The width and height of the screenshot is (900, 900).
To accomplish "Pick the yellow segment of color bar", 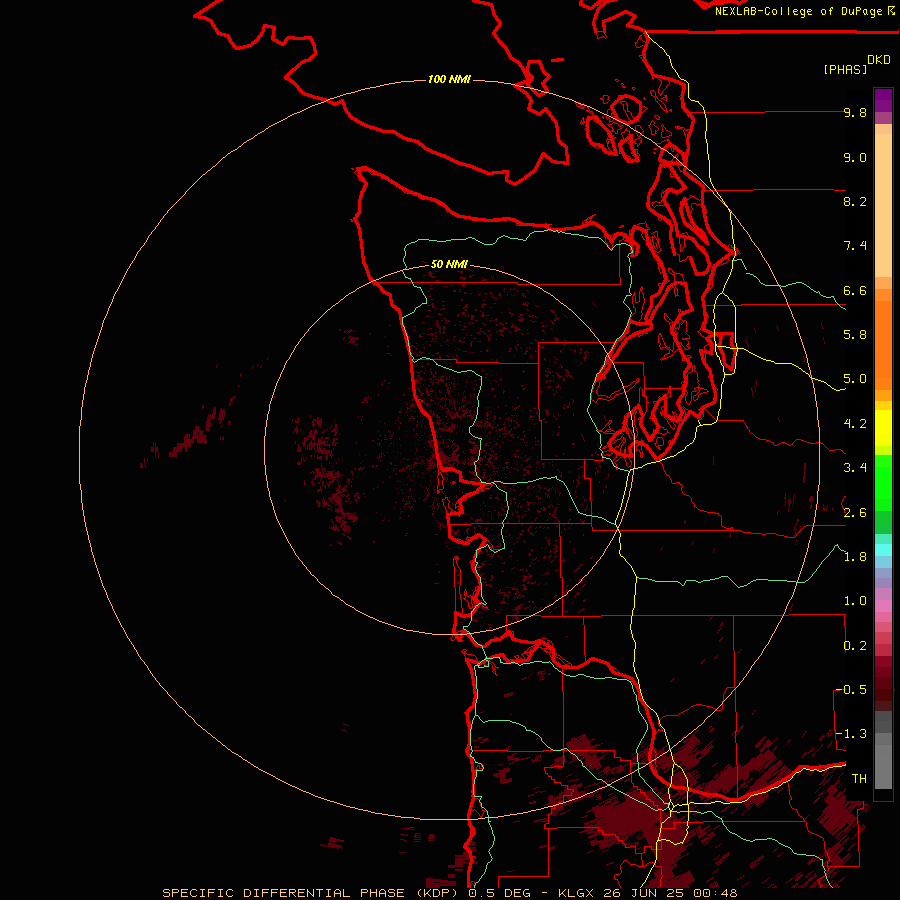I will pos(883,428).
